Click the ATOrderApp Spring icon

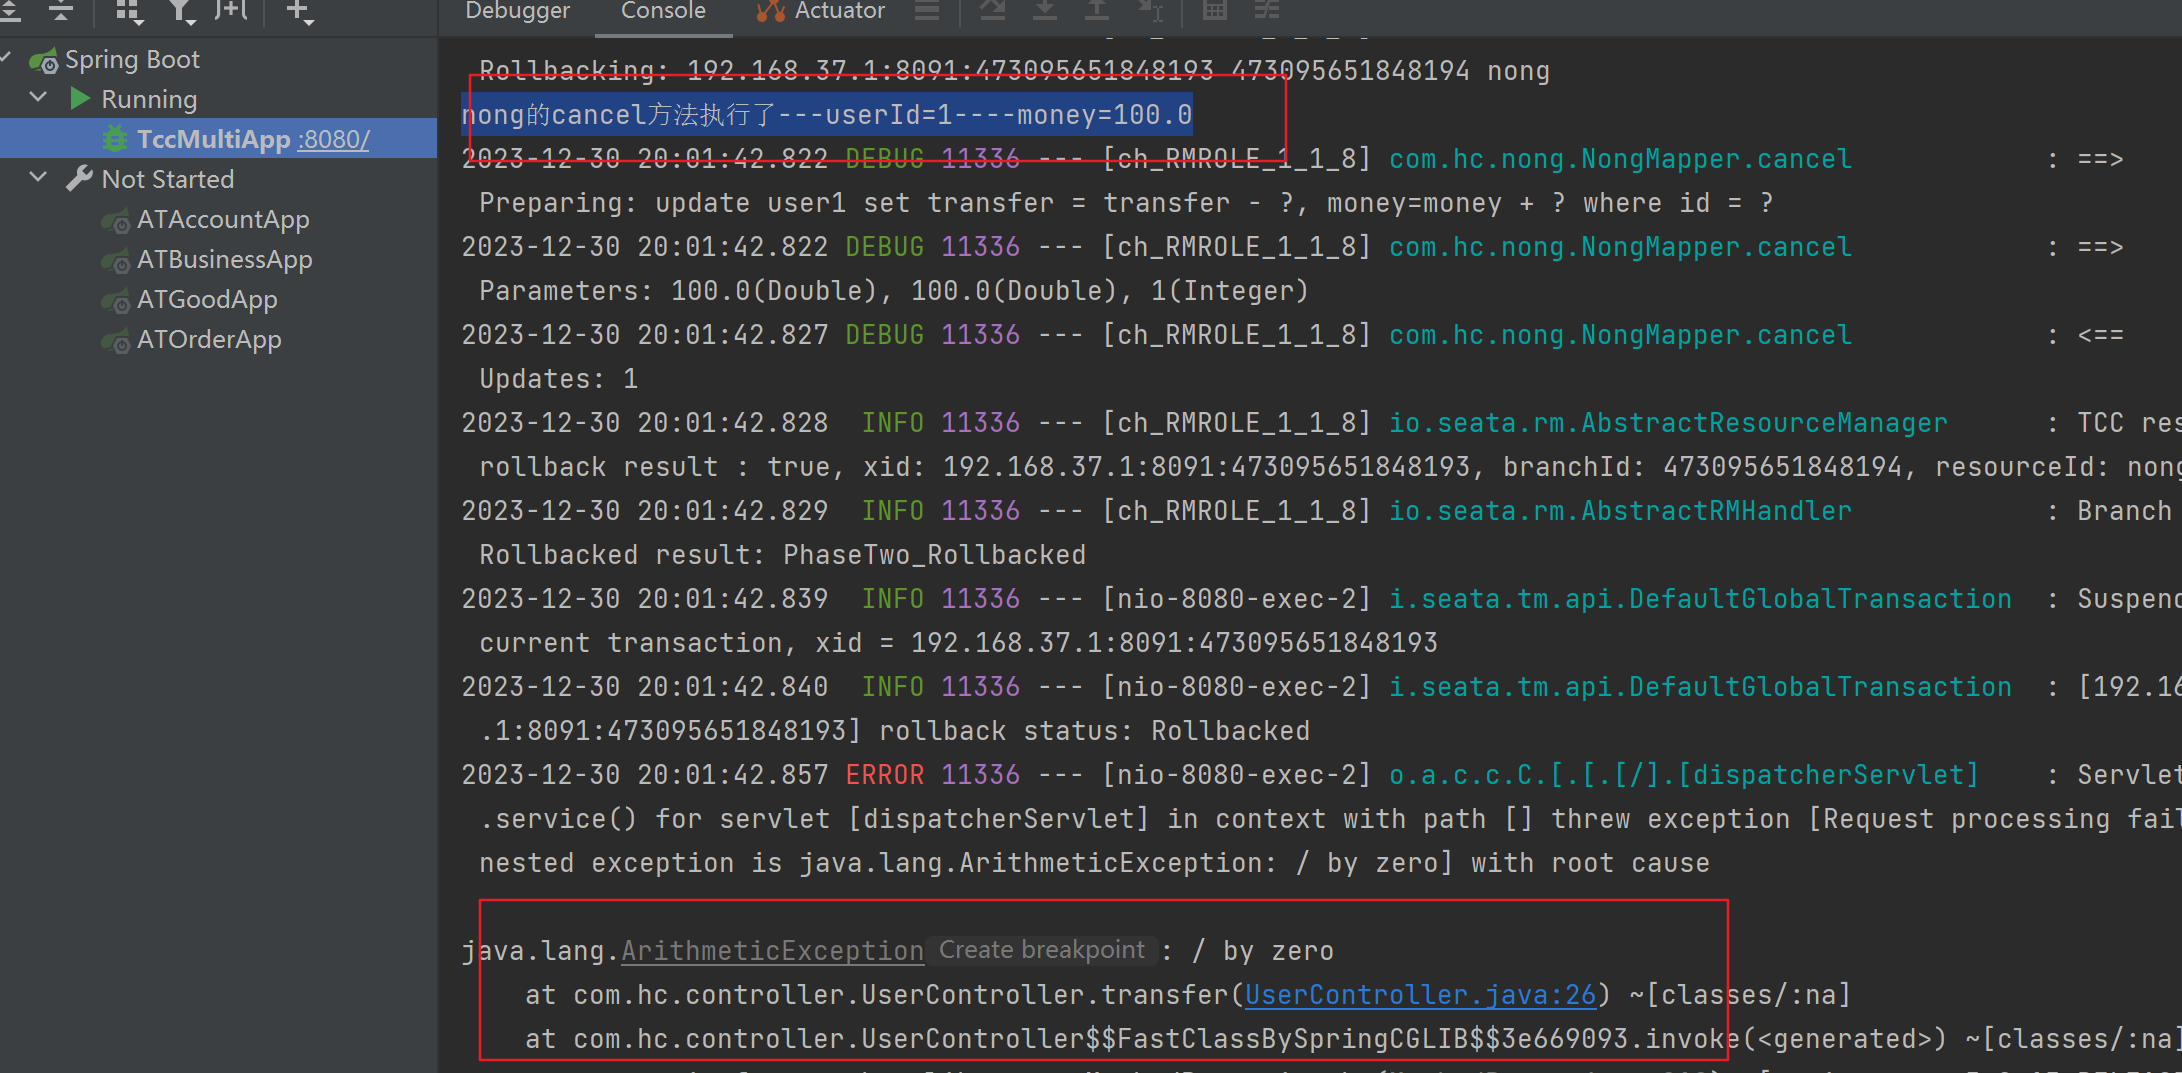116,341
